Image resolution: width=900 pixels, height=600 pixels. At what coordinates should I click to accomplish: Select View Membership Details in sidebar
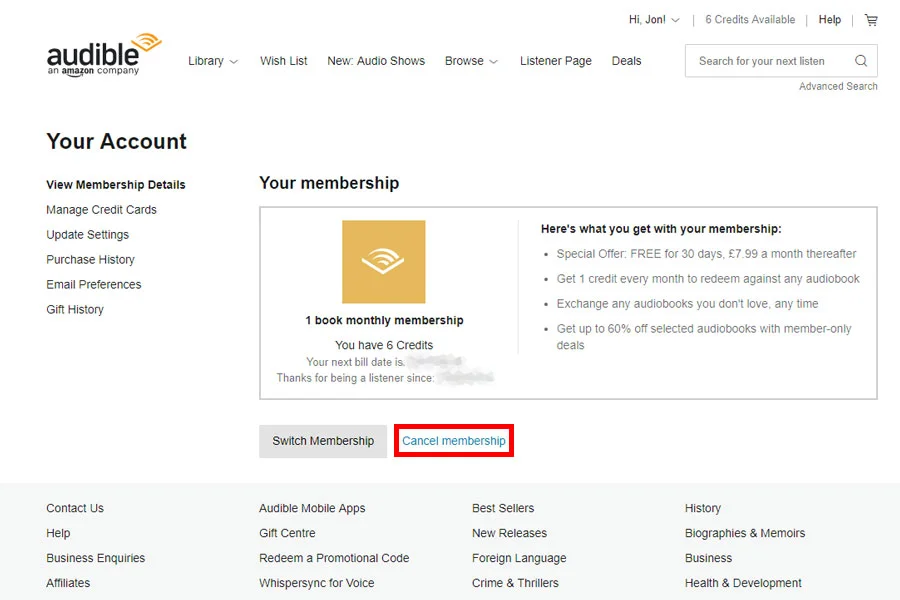click(x=116, y=185)
